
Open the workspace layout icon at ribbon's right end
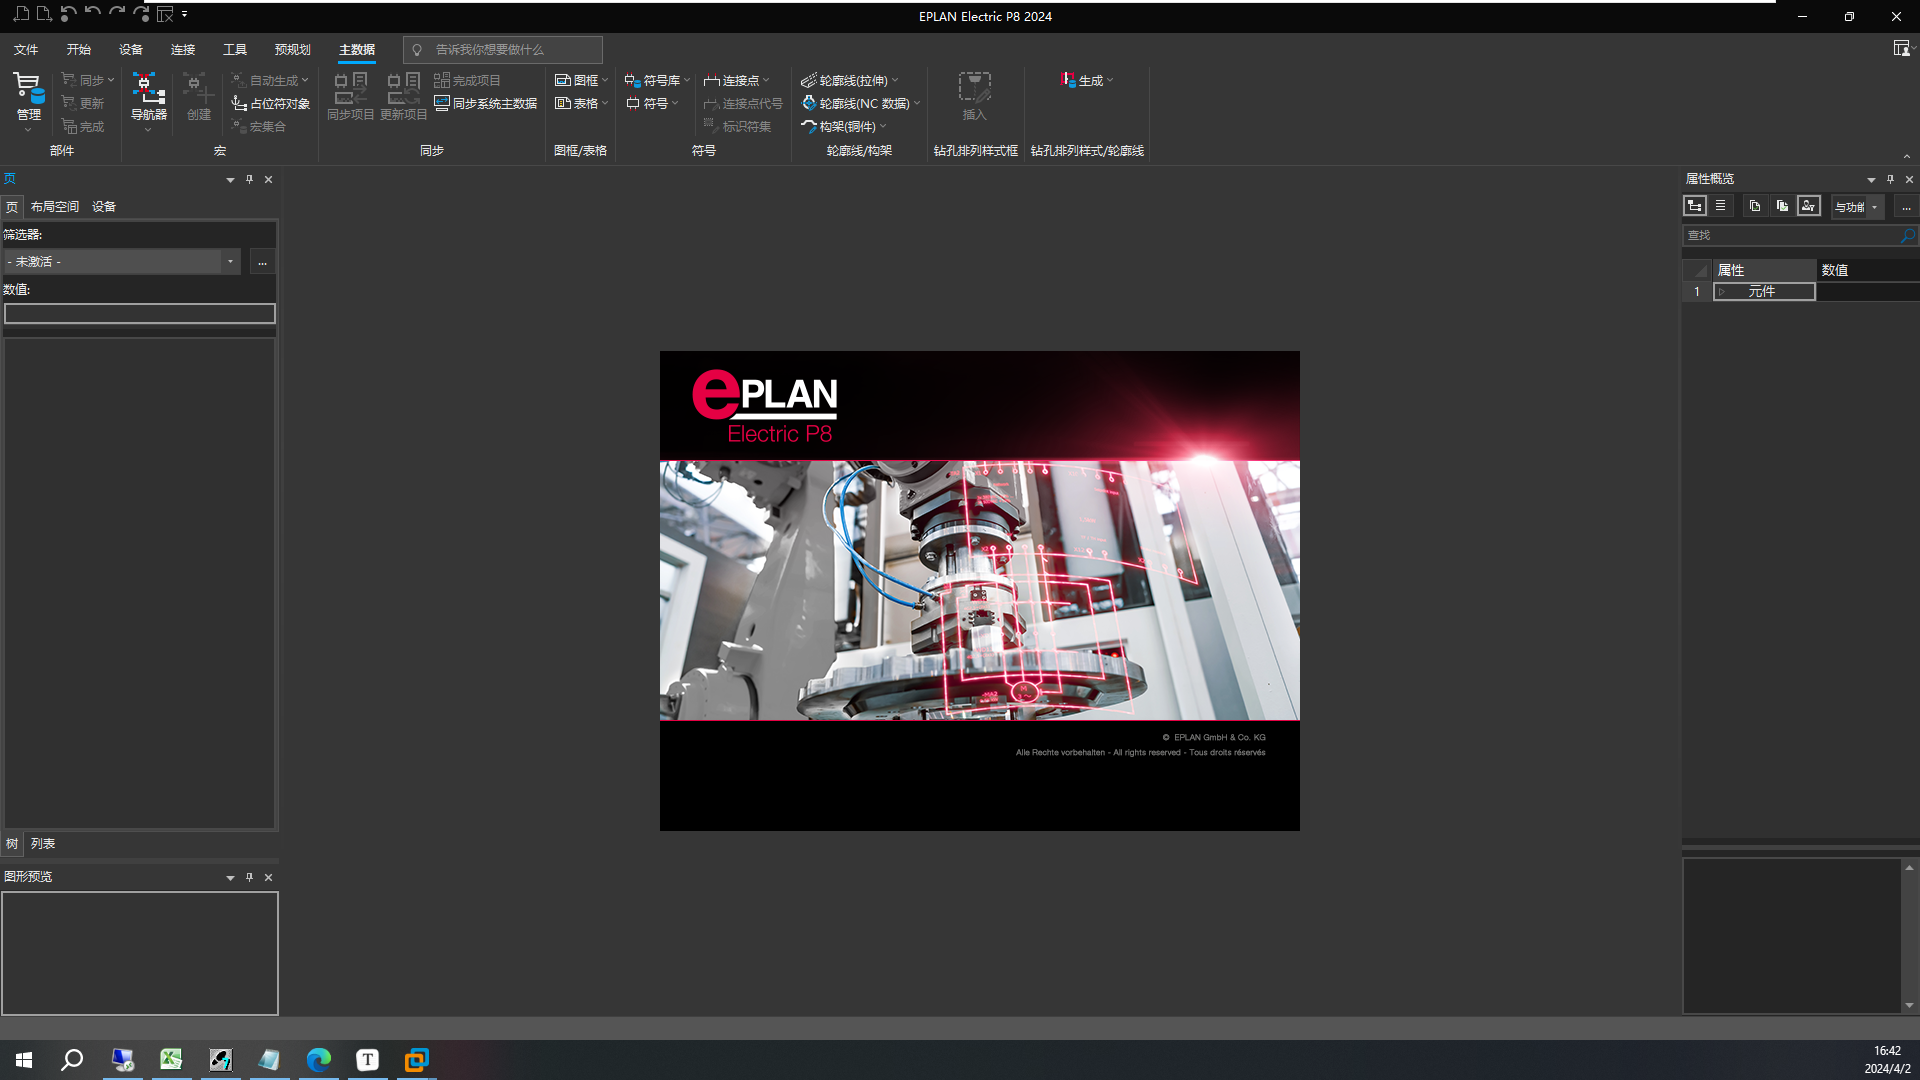pos(1901,48)
